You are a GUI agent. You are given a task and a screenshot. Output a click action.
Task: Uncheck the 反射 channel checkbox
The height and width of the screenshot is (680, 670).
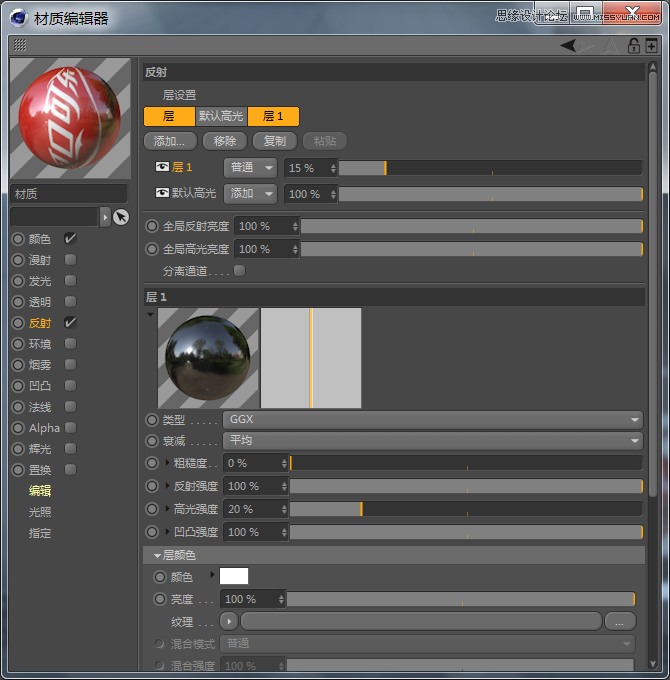tap(70, 323)
